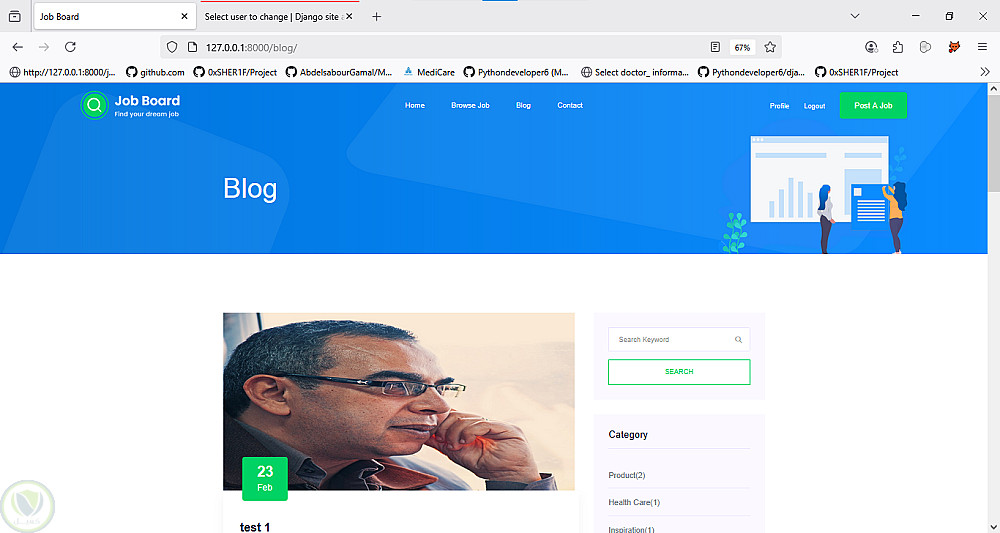Bookmark this page with the star icon

770,47
